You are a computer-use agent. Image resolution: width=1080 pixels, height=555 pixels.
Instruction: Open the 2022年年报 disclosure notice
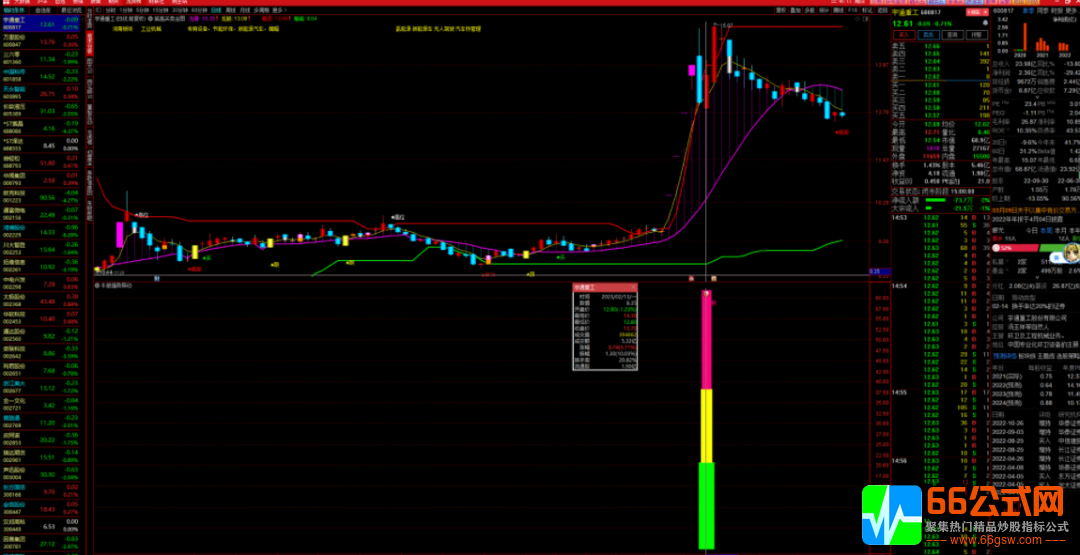point(1029,219)
